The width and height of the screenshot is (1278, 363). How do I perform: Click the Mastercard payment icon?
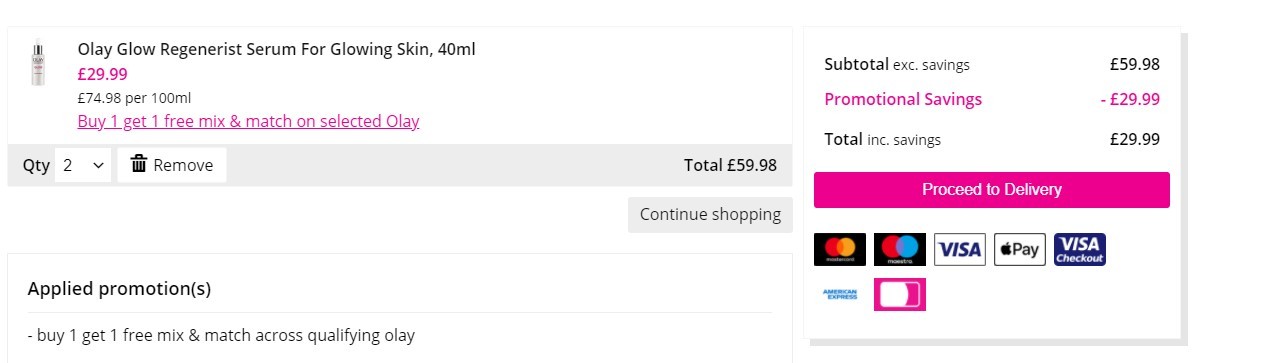point(840,250)
